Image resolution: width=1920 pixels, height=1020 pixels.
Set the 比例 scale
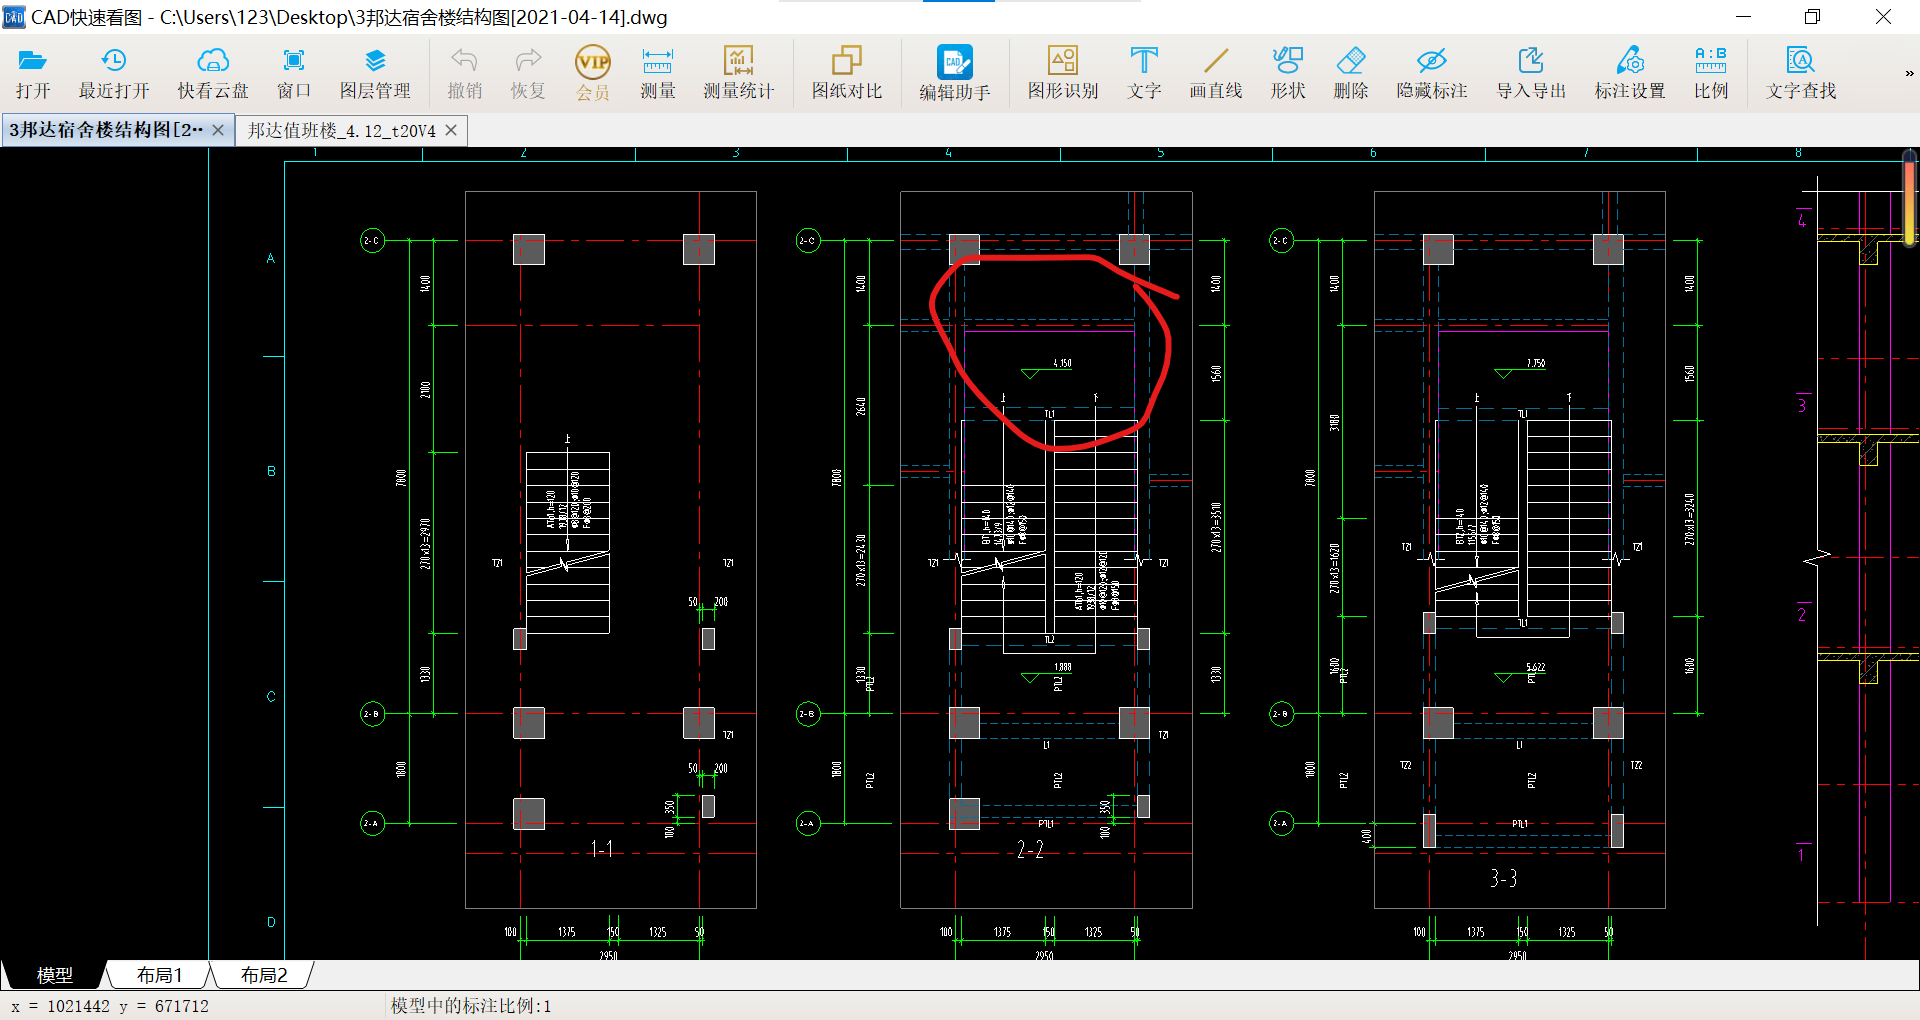1711,74
